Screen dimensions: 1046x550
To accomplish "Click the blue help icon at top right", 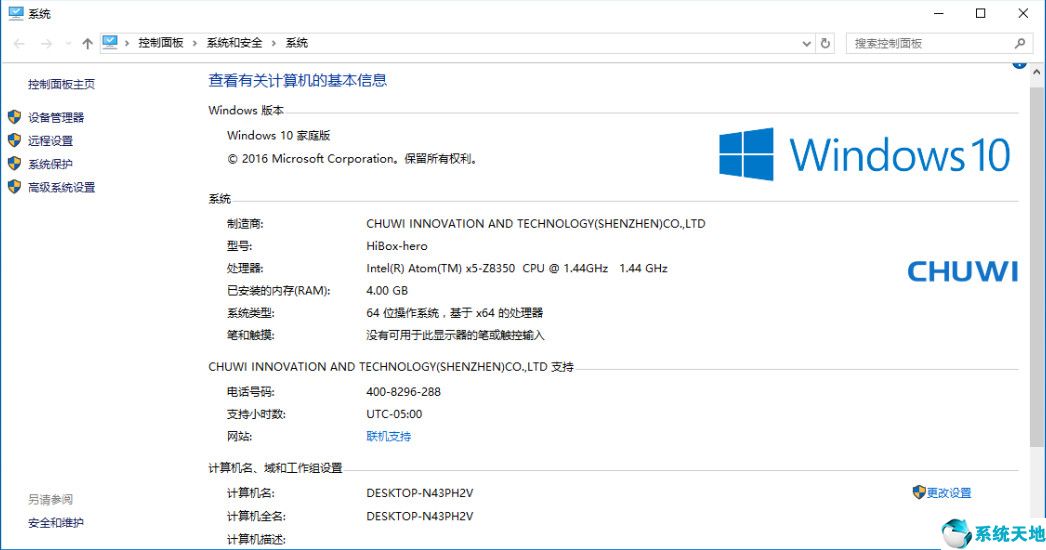I will (1019, 64).
